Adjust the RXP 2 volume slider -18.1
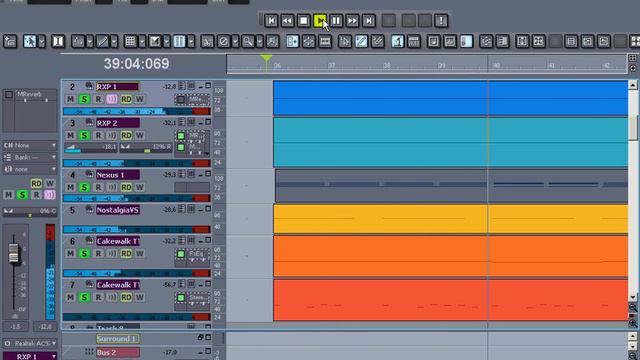The height and width of the screenshot is (360, 640). click(x=91, y=147)
